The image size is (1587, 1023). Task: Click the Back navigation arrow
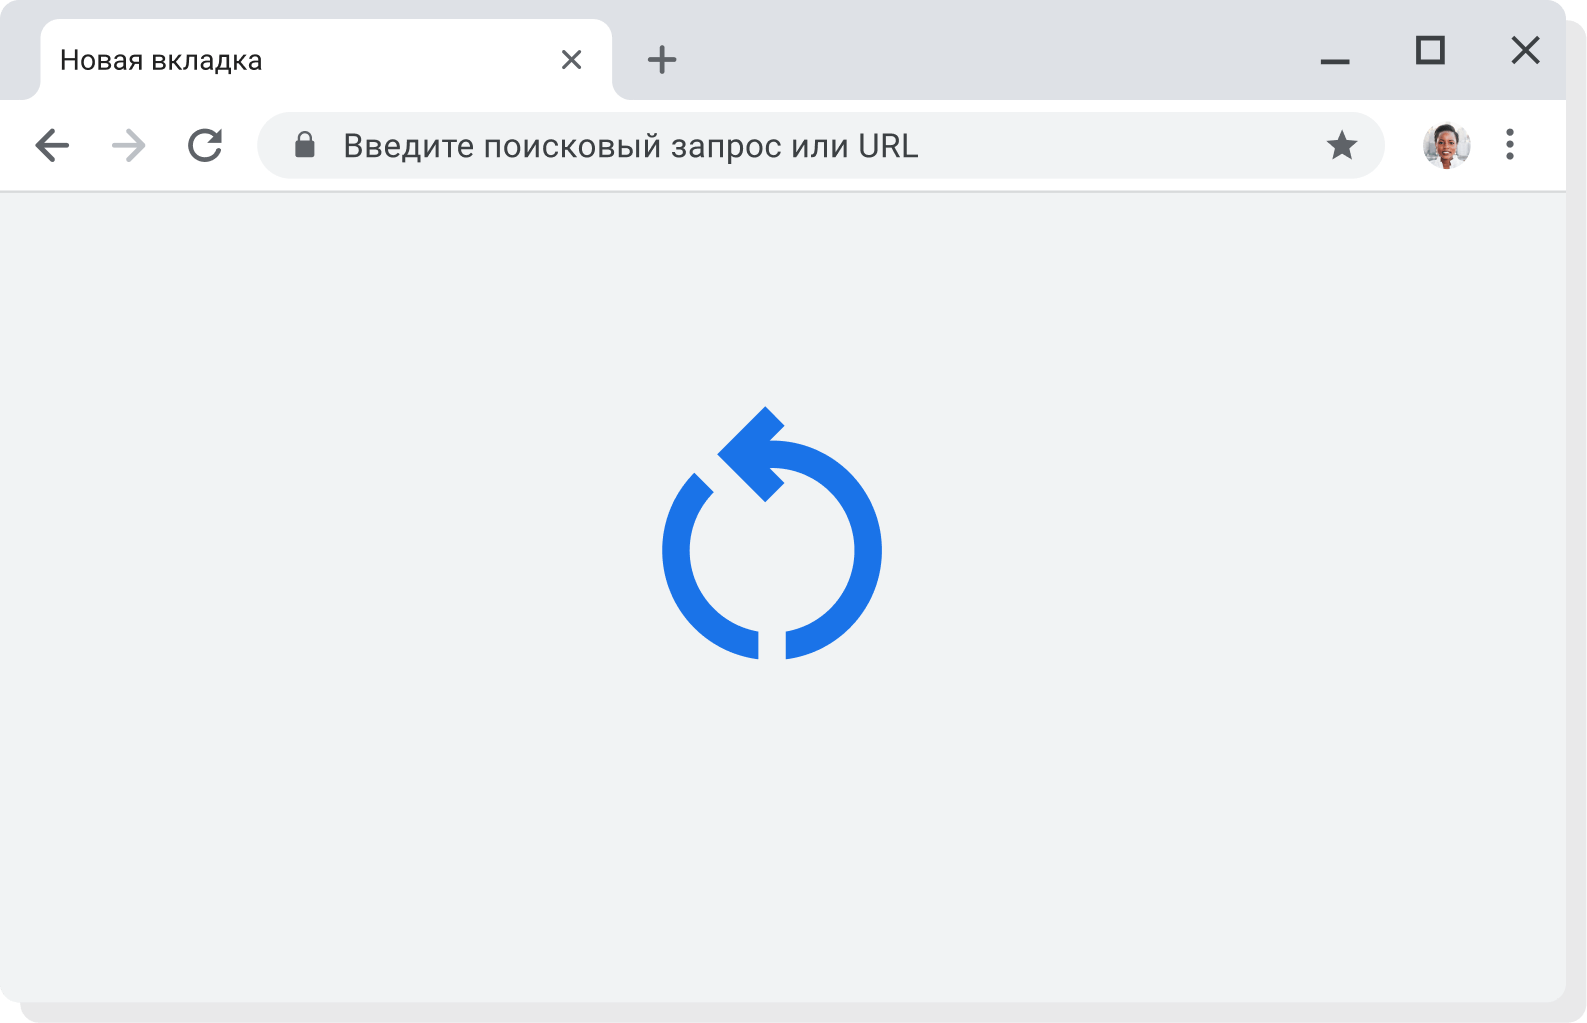(x=52, y=146)
